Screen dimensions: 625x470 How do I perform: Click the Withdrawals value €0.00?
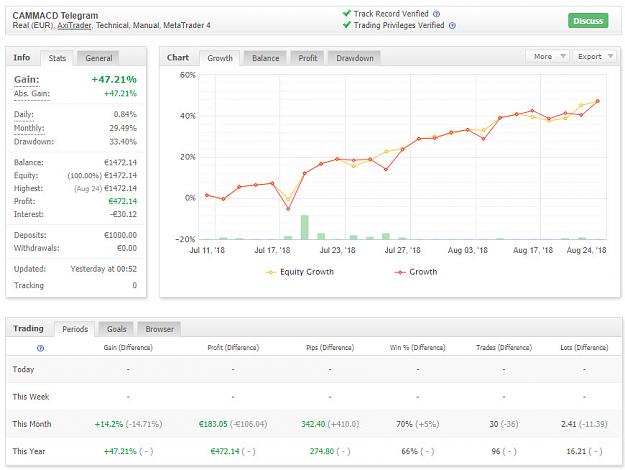click(x=127, y=248)
